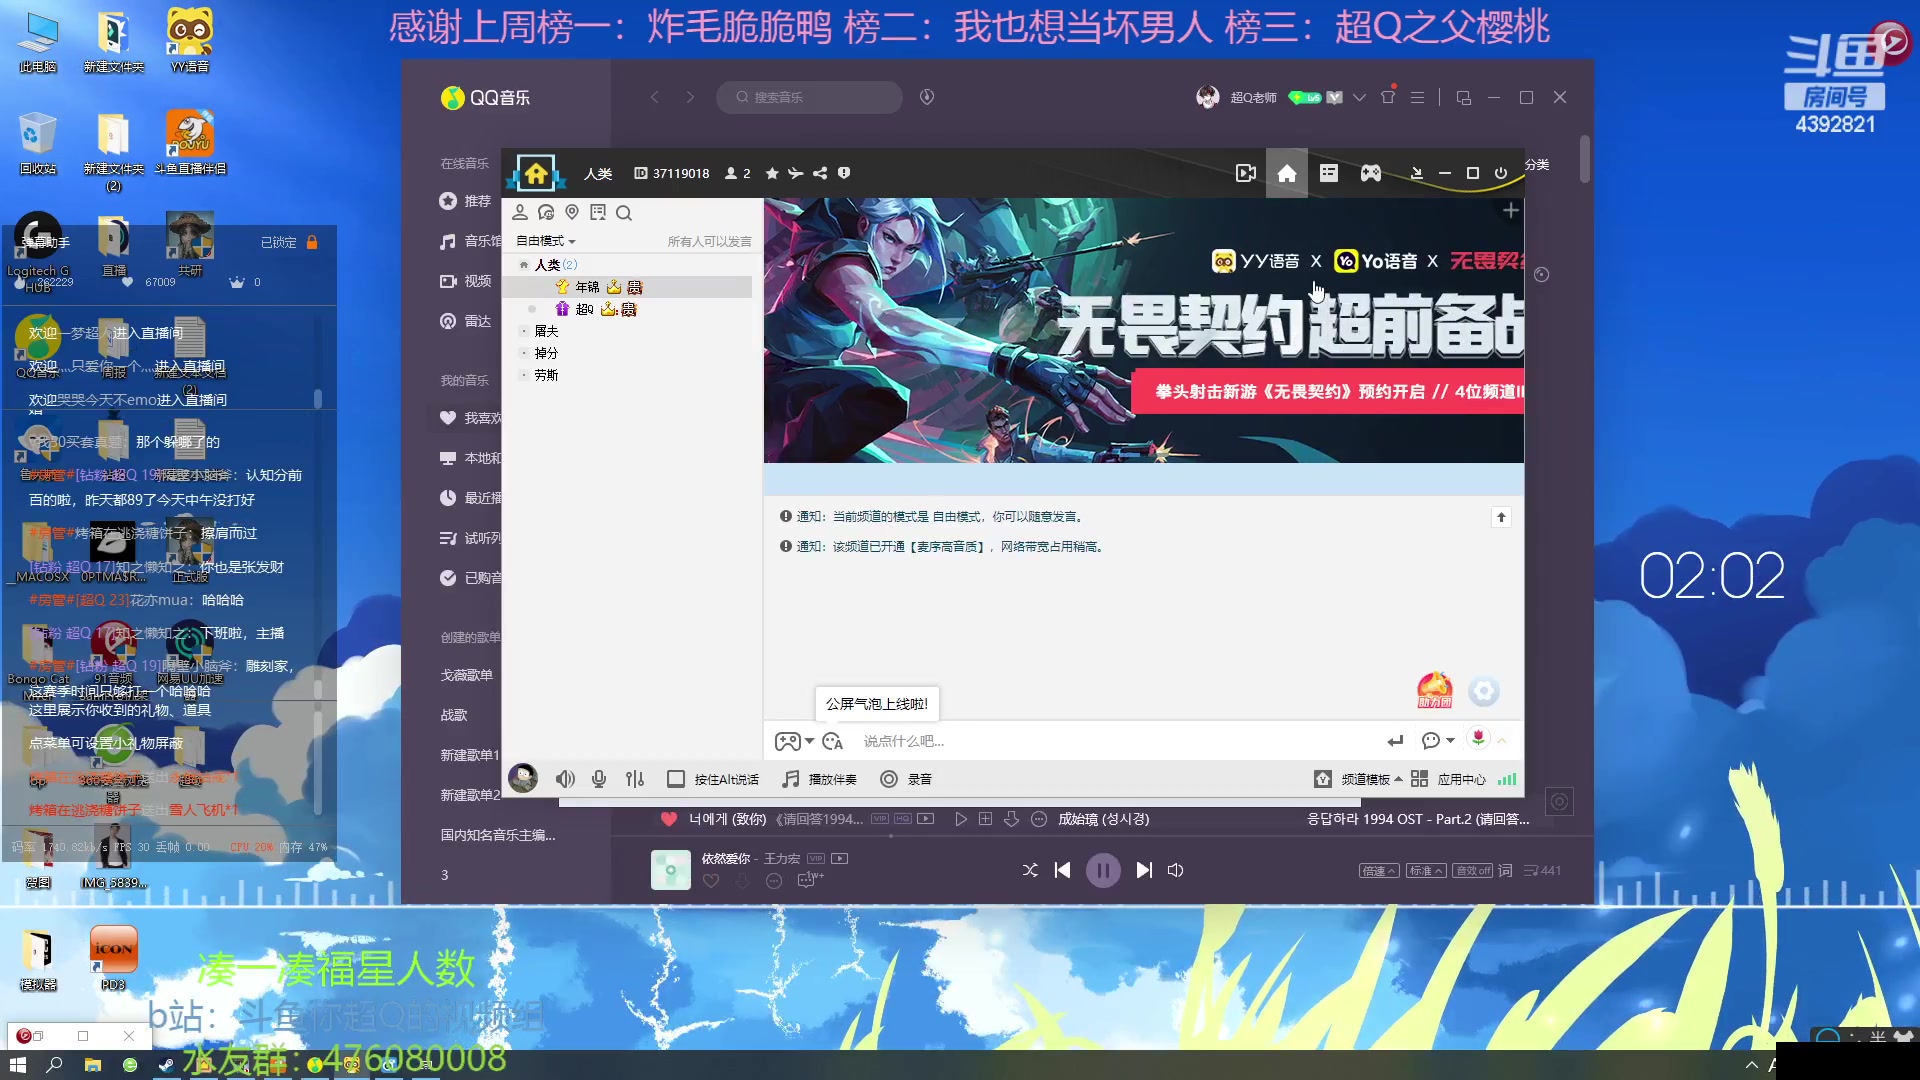Search channel users with magnifier icon
Screen dimensions: 1920x1080
[624, 212]
